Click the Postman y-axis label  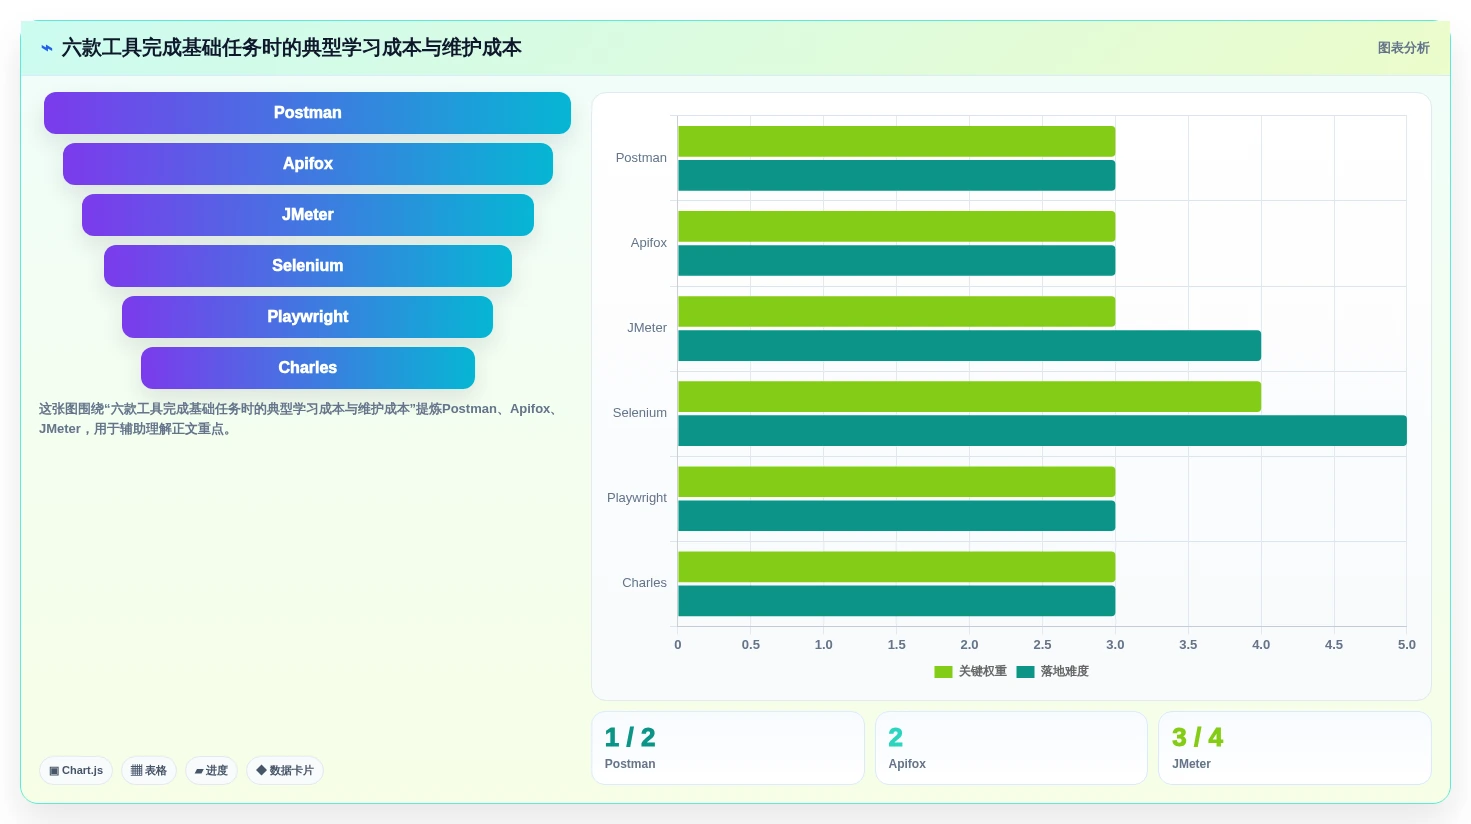click(x=641, y=158)
